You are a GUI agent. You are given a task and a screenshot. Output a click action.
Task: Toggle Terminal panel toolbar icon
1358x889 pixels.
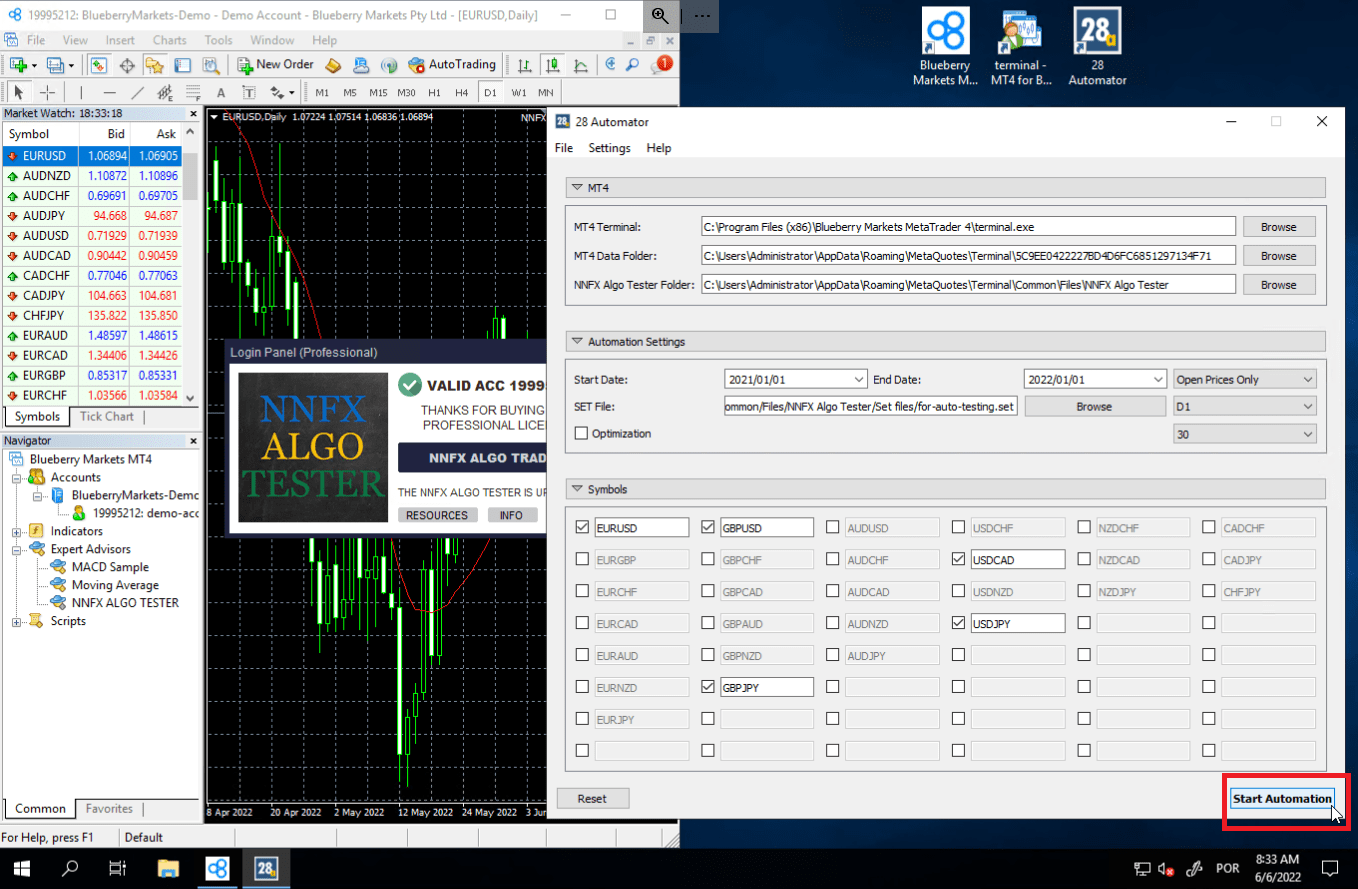click(x=182, y=65)
